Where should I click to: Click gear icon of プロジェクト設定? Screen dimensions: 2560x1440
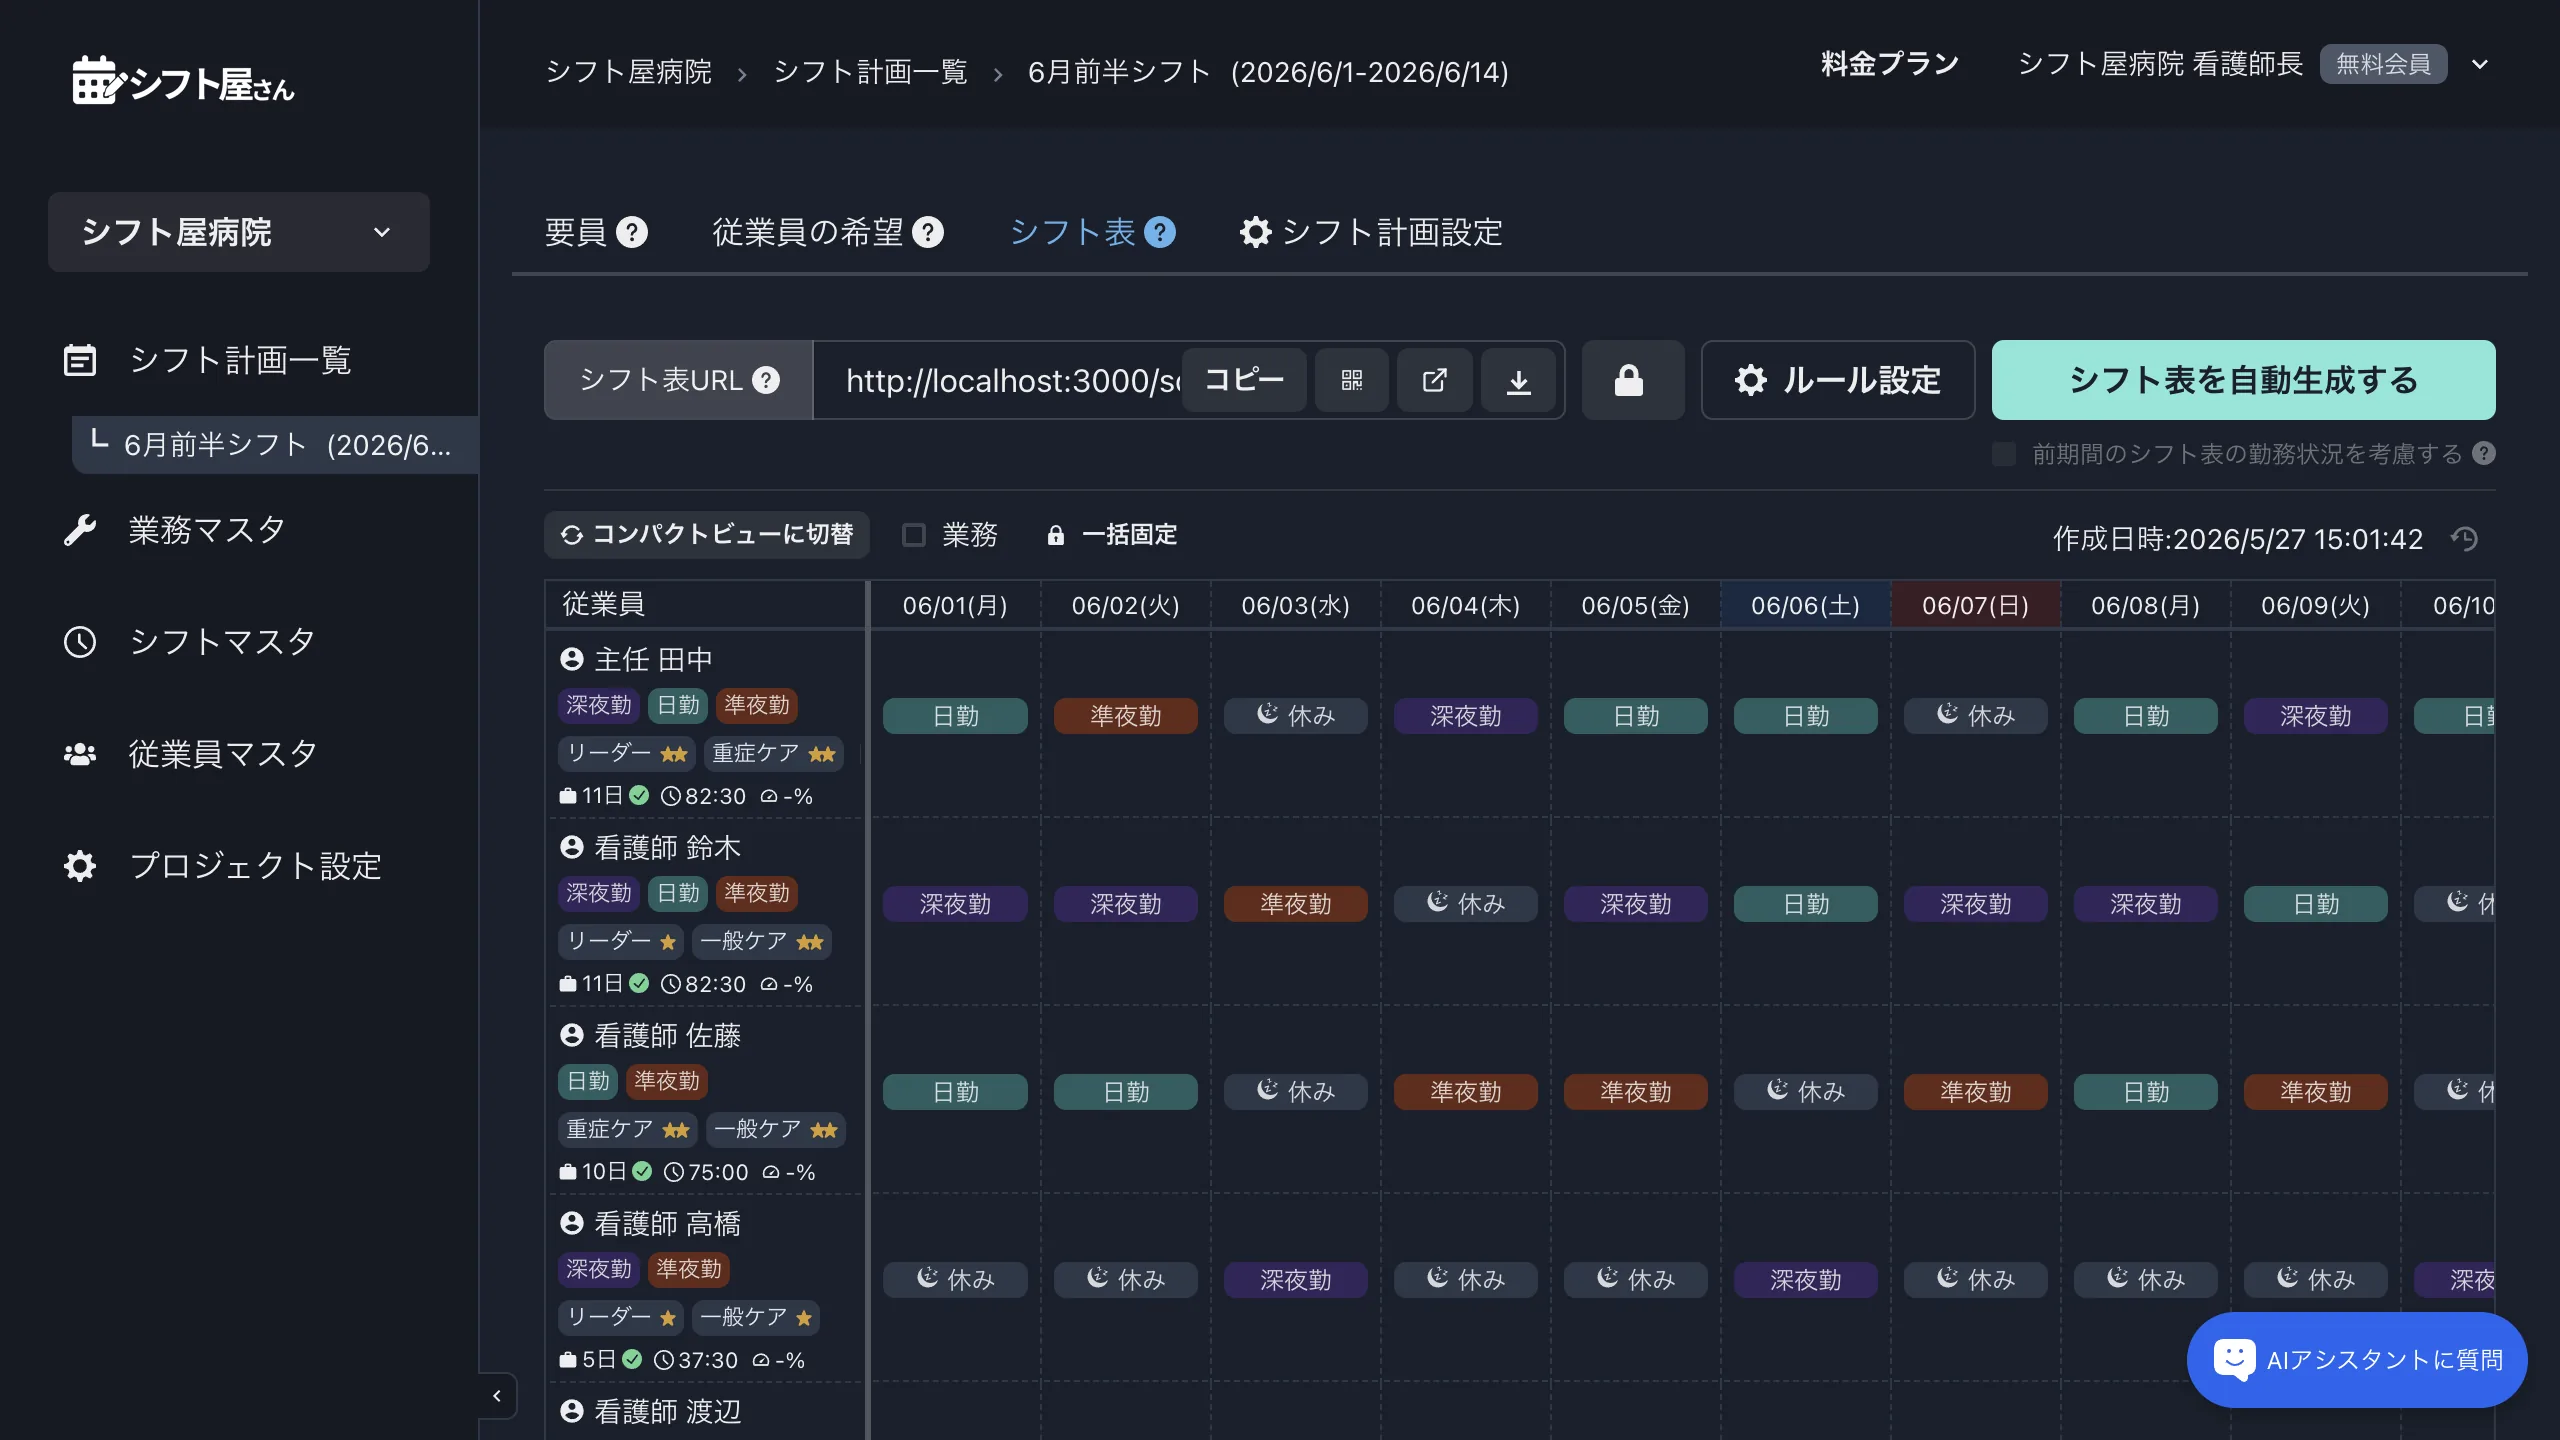click(80, 866)
